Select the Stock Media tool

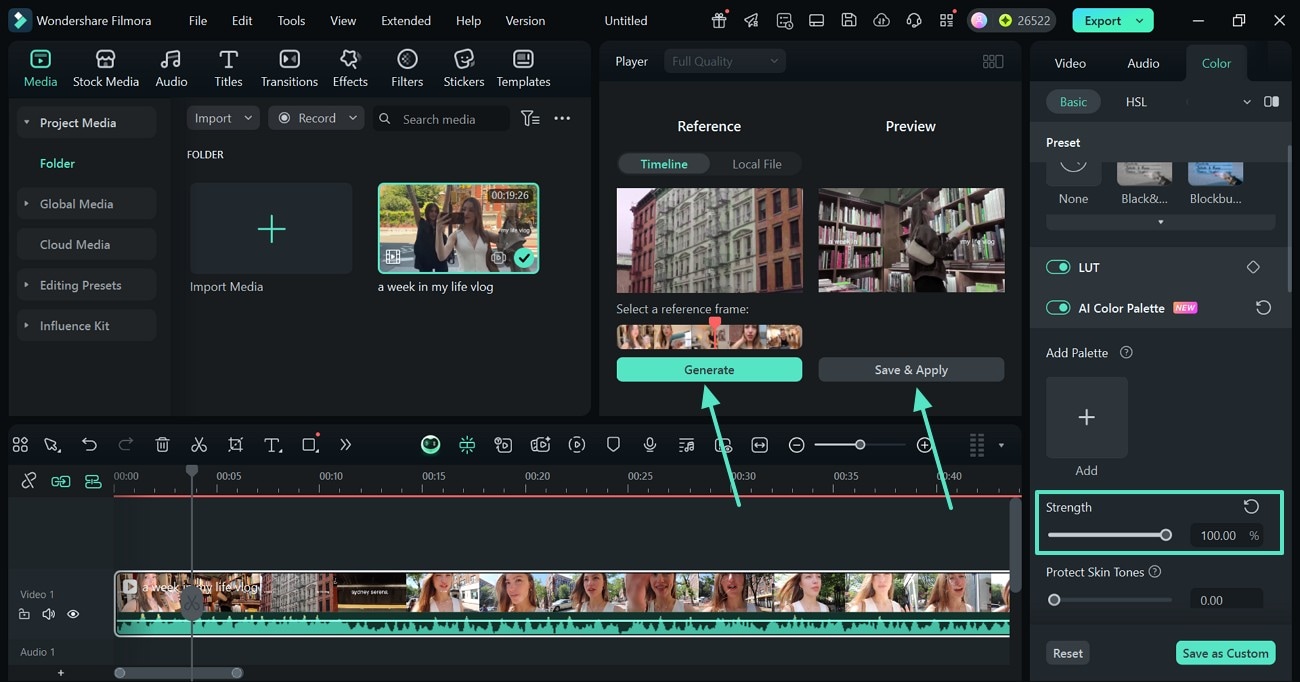click(x=106, y=68)
